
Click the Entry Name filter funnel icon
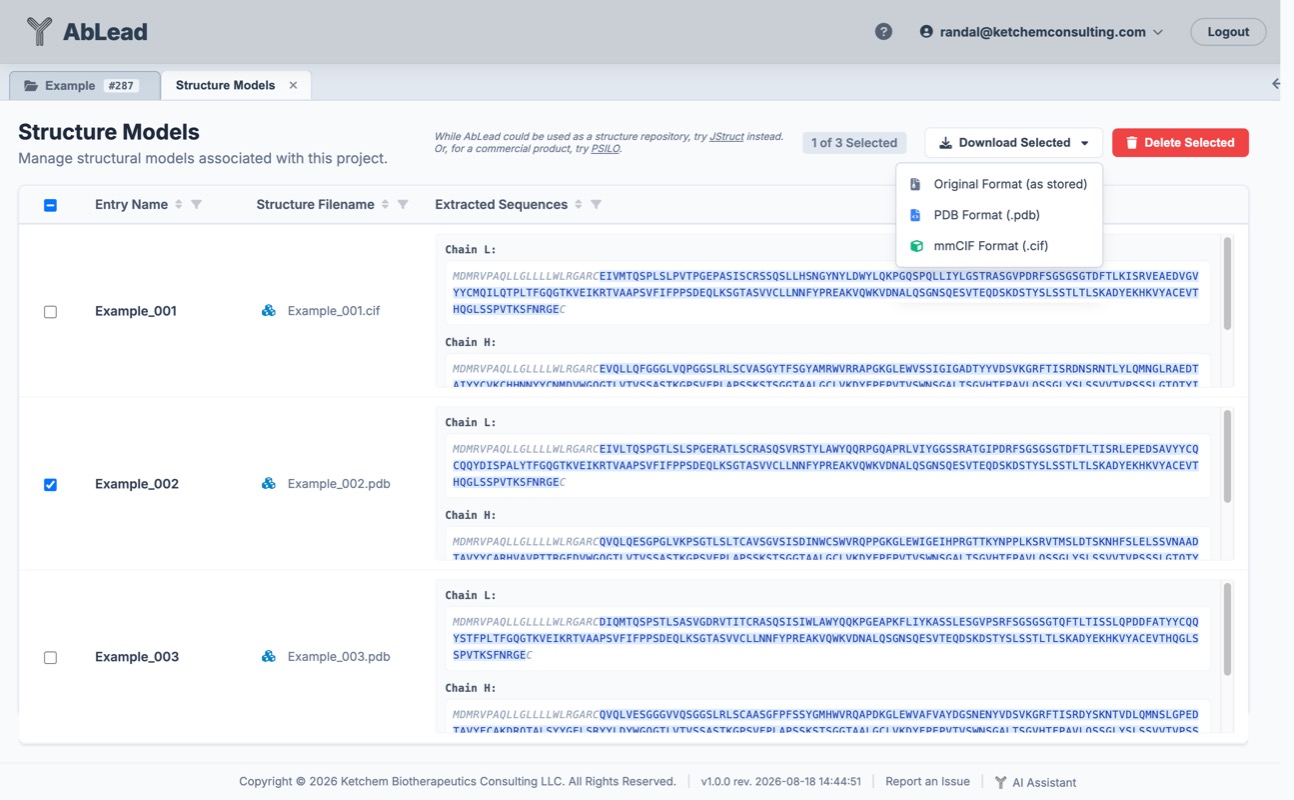coord(196,204)
